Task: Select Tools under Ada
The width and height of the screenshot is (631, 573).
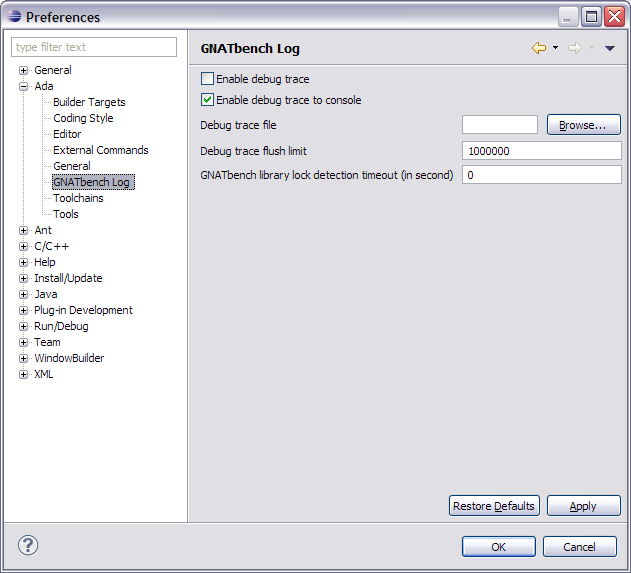Action: pyautogui.click(x=66, y=214)
